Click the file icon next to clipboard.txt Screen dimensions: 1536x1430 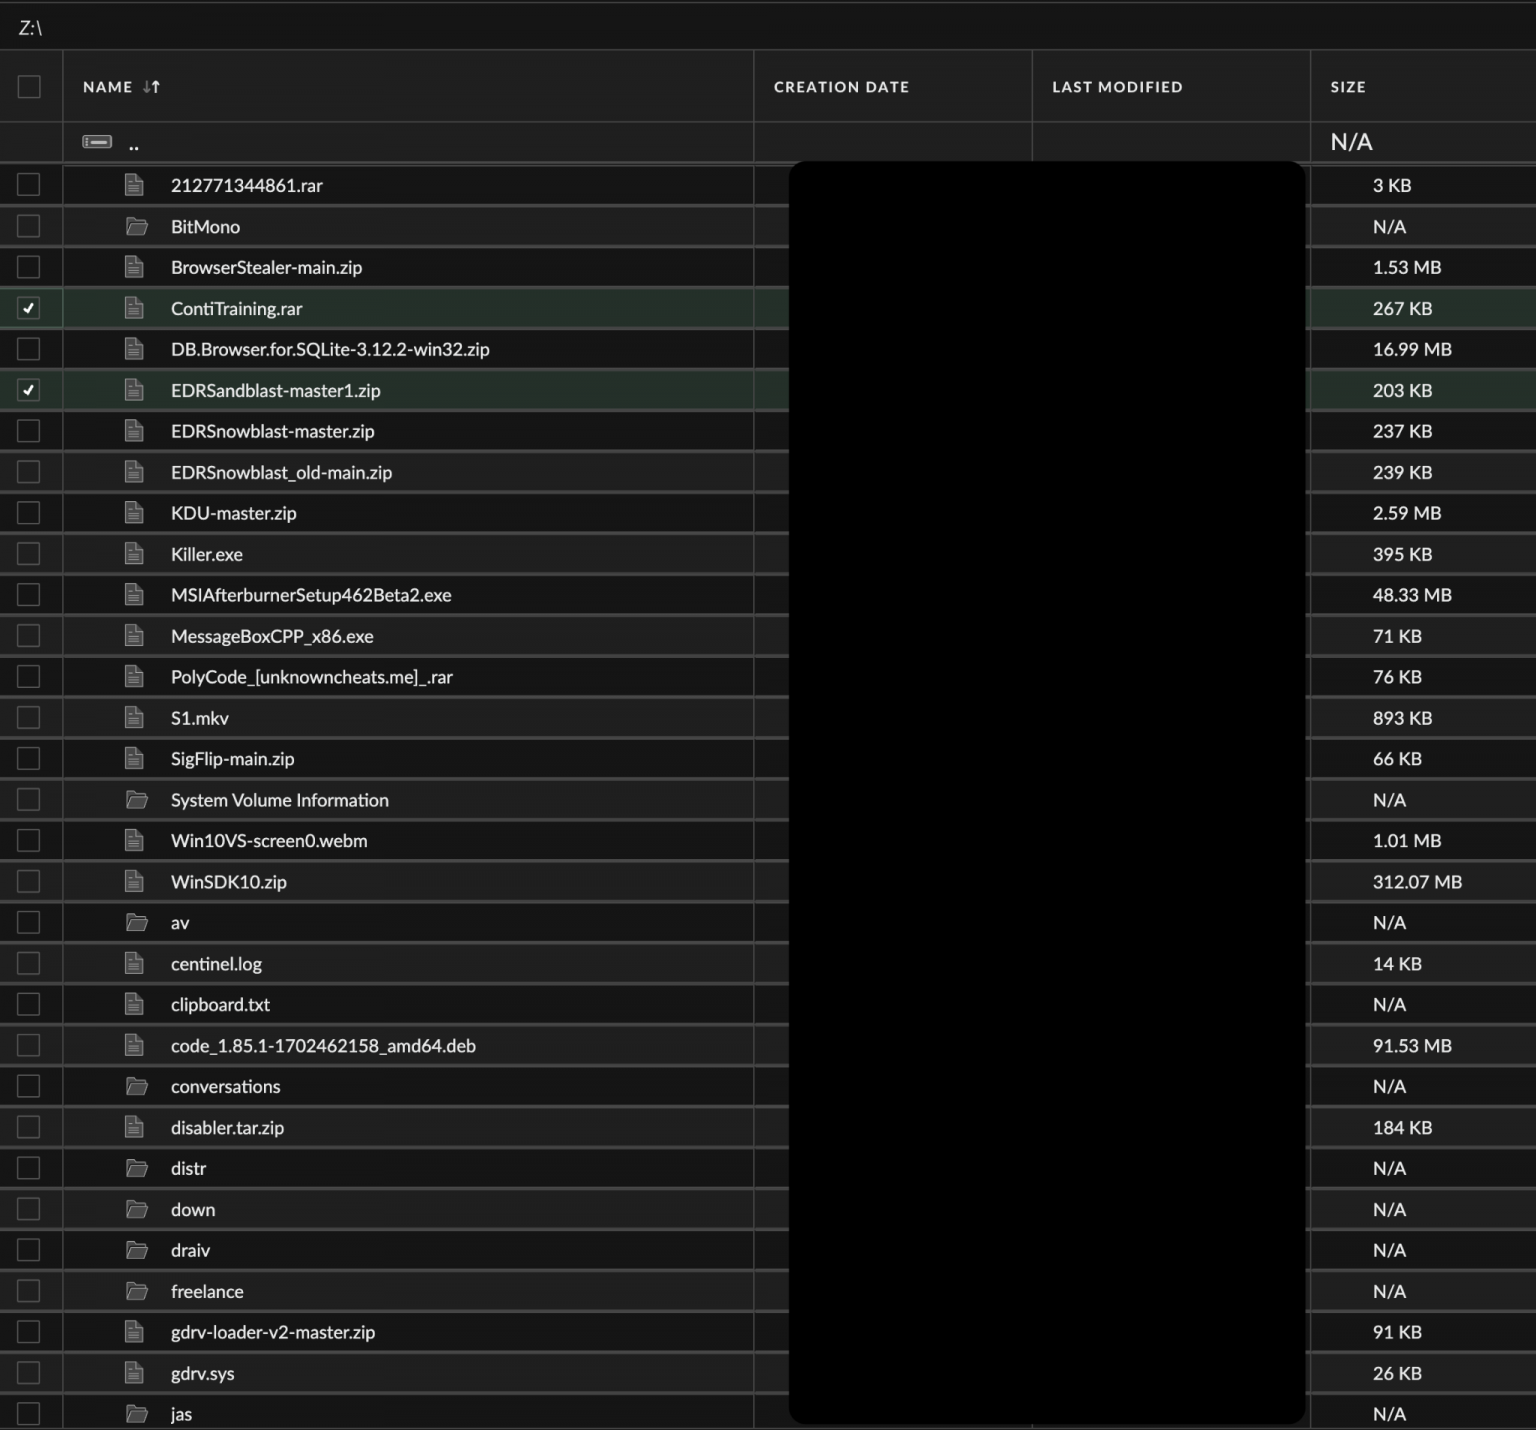click(135, 1004)
